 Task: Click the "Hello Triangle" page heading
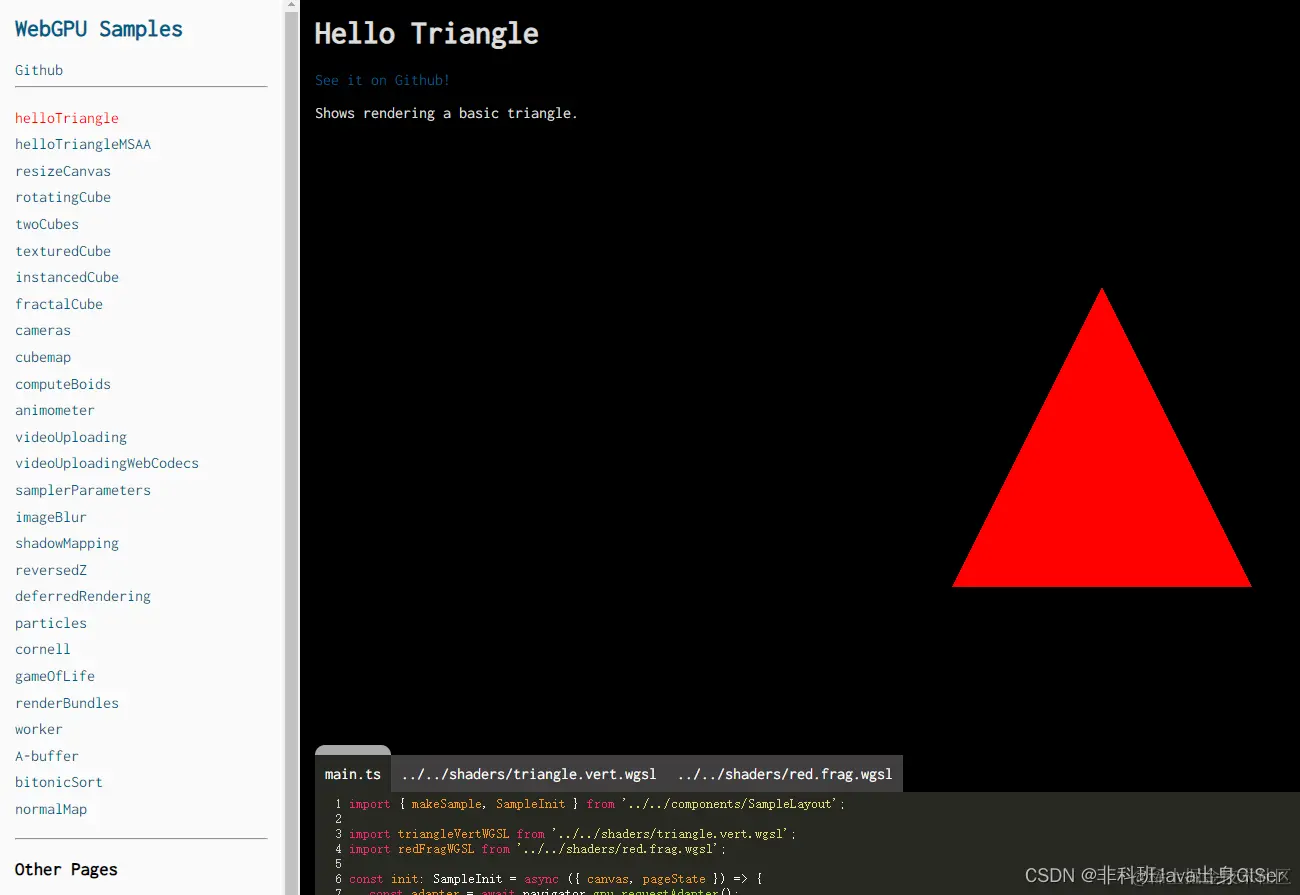pos(427,33)
